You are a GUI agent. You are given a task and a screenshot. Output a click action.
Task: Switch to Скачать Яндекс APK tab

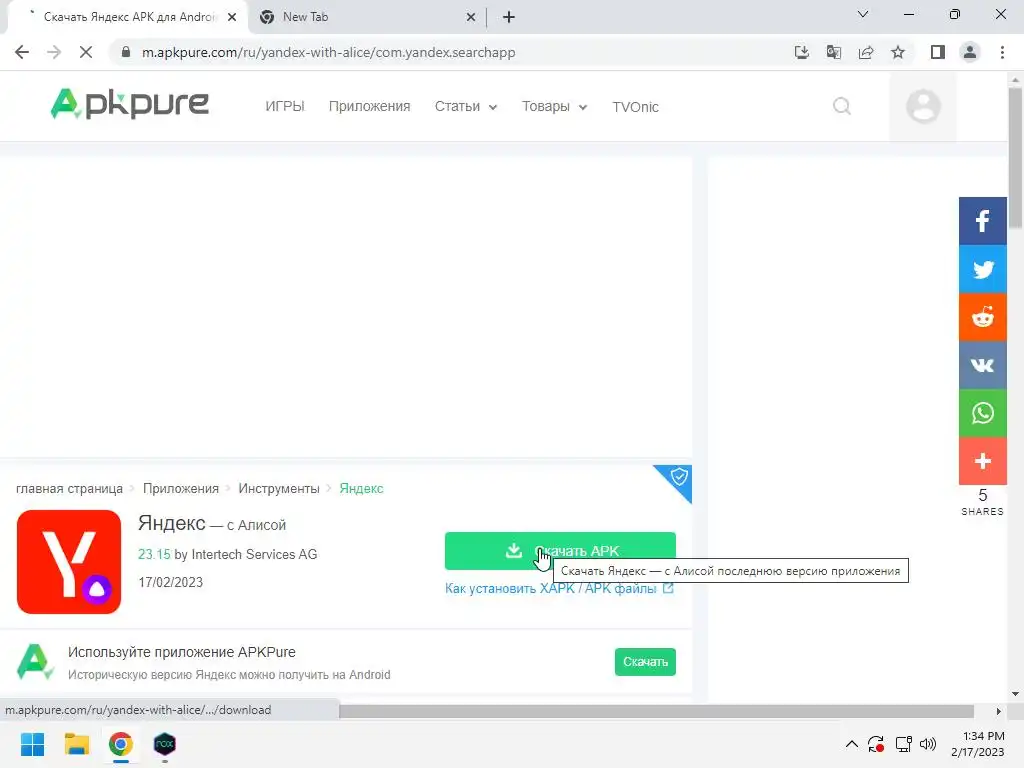click(128, 17)
